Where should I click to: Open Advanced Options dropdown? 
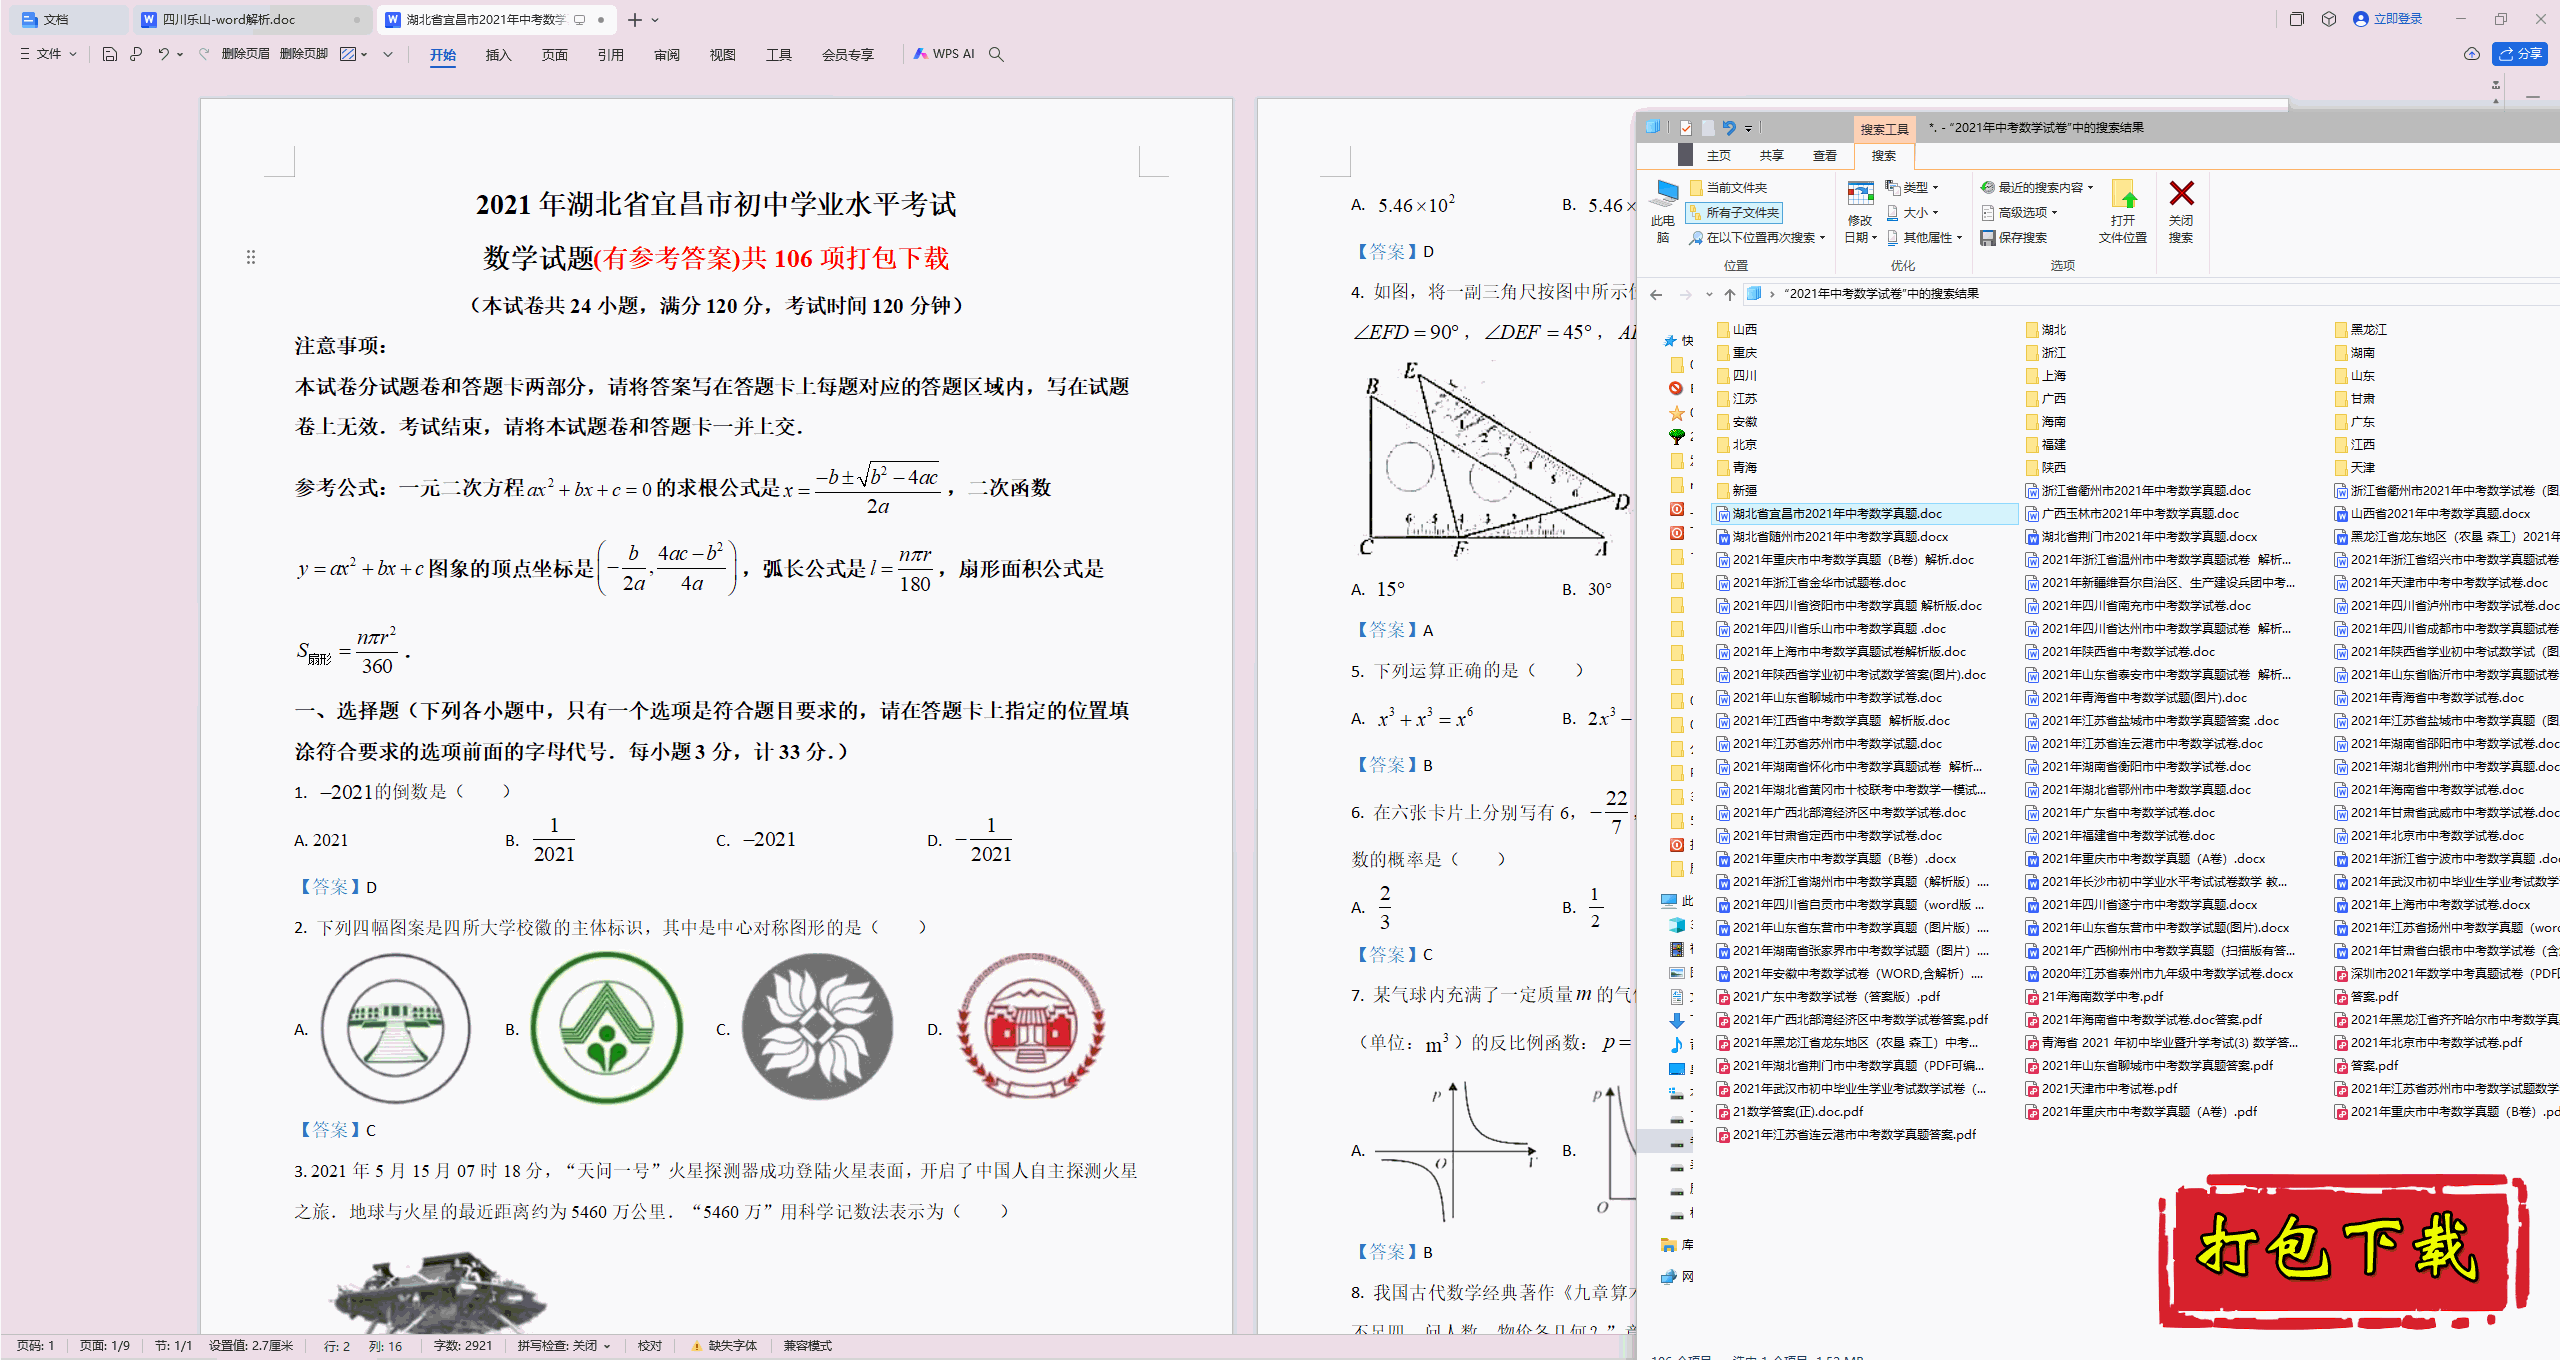click(2020, 213)
